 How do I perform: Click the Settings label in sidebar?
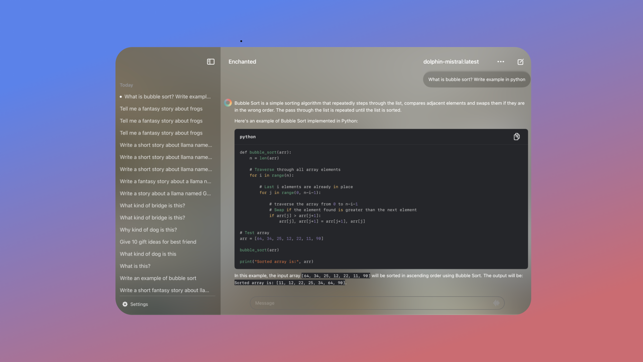[139, 304]
